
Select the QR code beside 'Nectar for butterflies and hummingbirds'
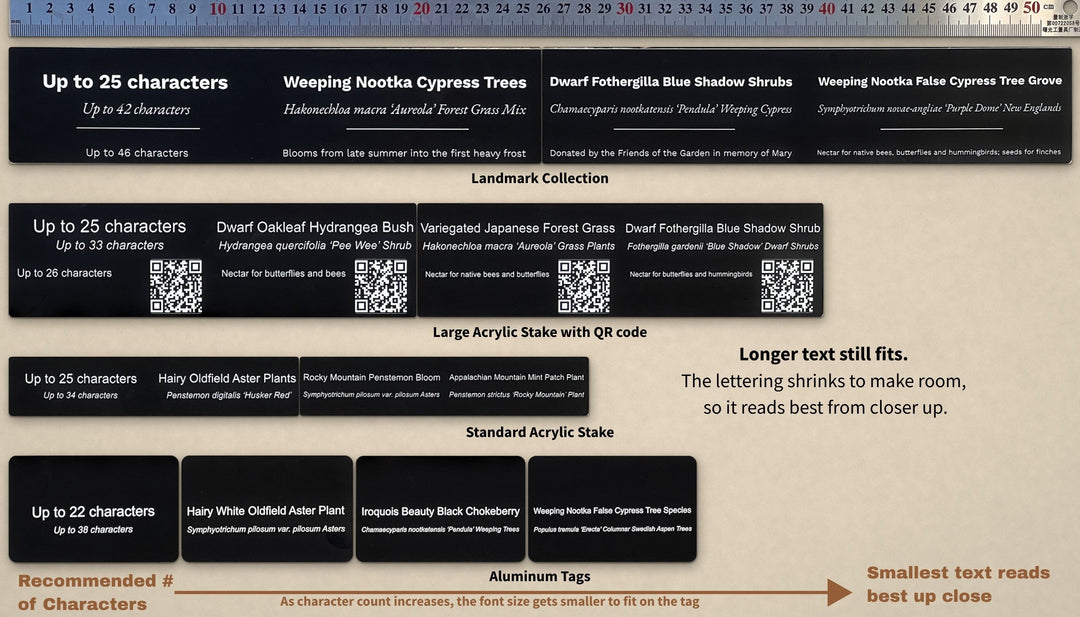787,286
